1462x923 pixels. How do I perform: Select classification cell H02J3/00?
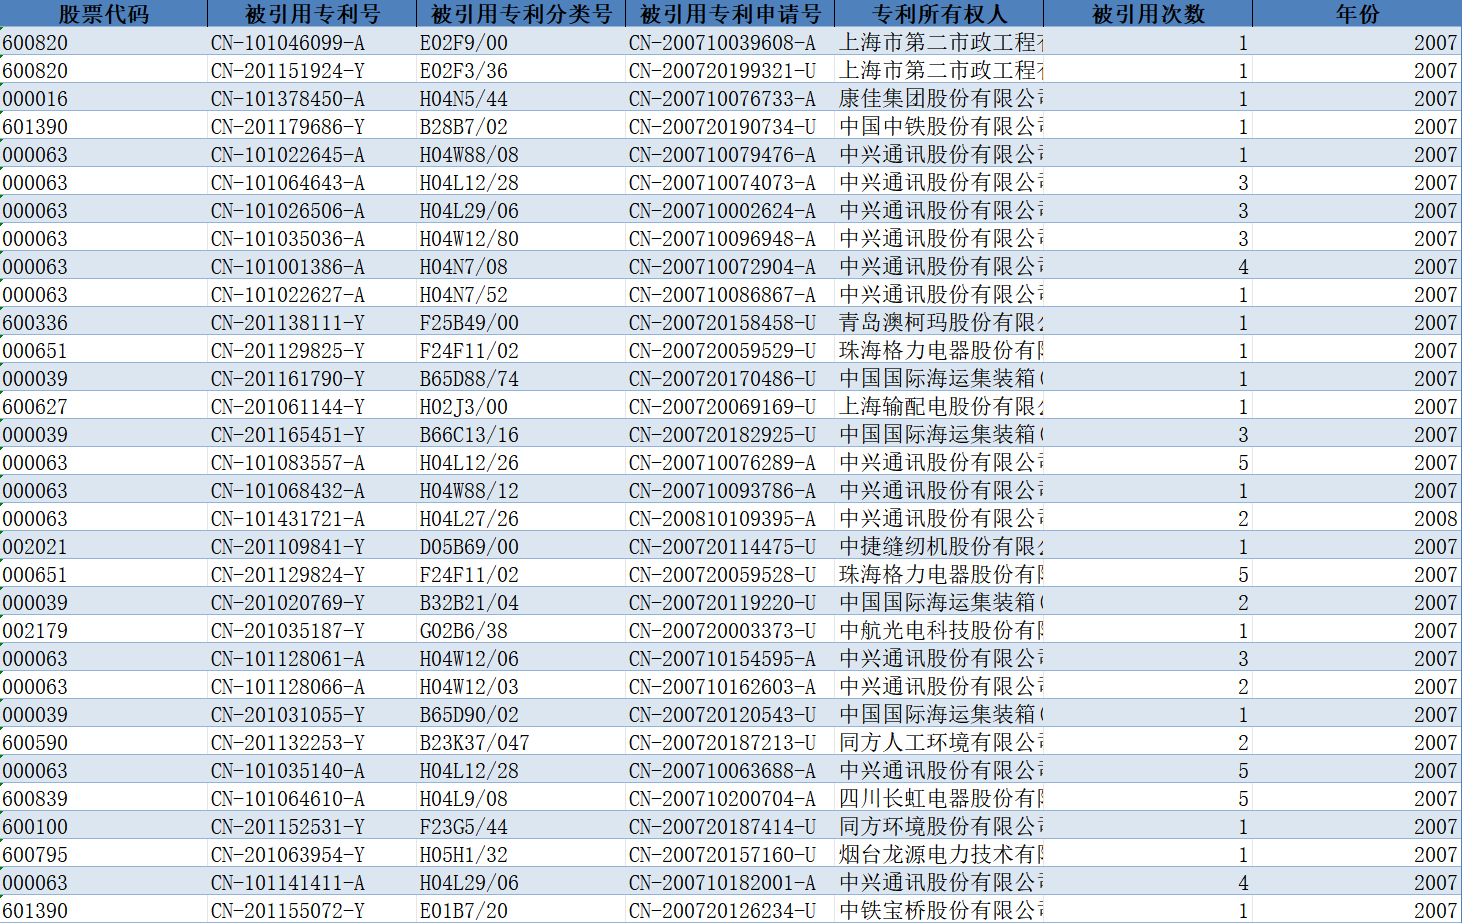pyautogui.click(x=521, y=407)
